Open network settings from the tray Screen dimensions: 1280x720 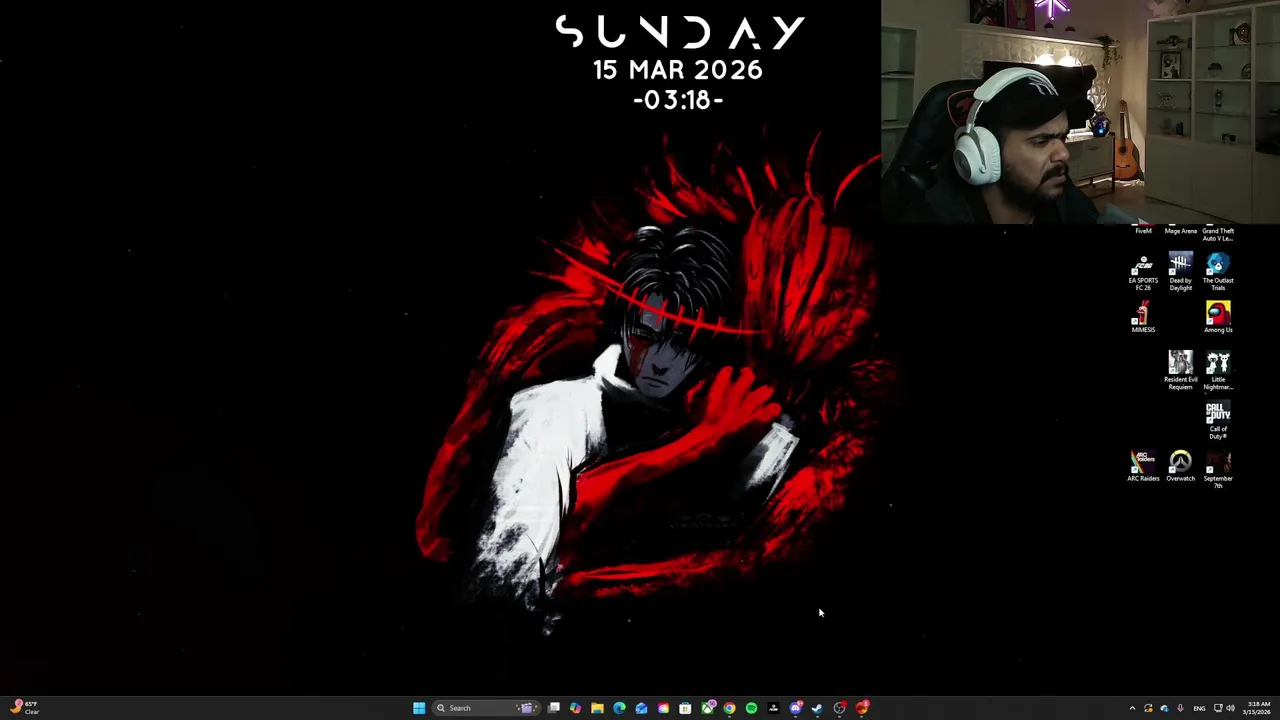tap(1218, 708)
